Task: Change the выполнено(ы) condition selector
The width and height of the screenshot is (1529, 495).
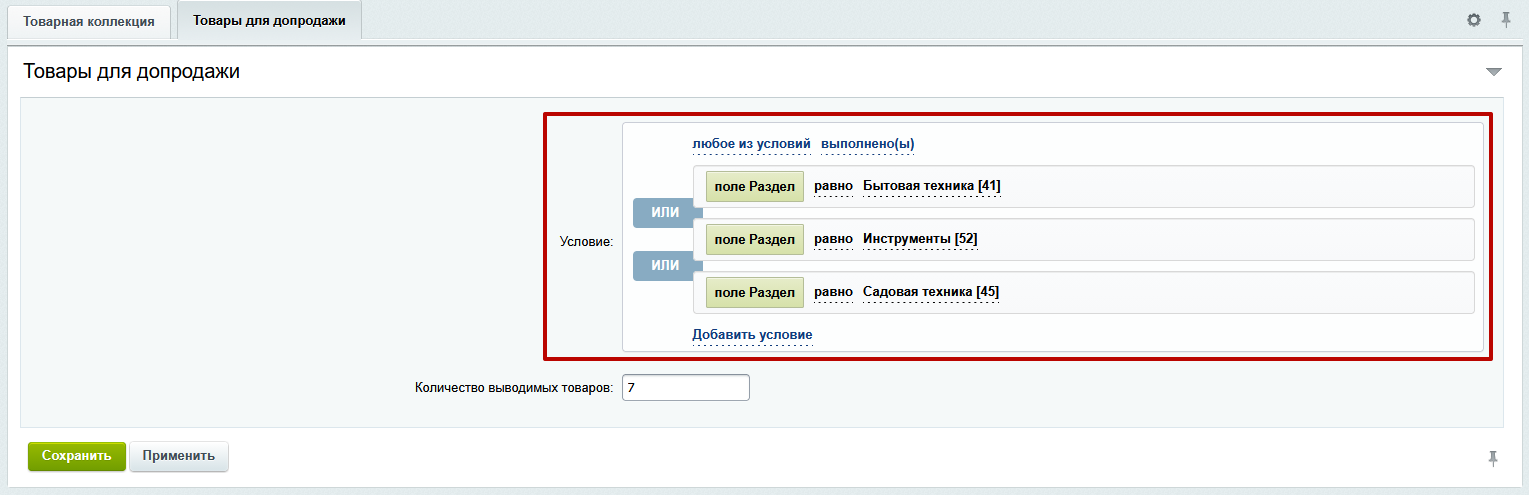Action: tap(867, 144)
